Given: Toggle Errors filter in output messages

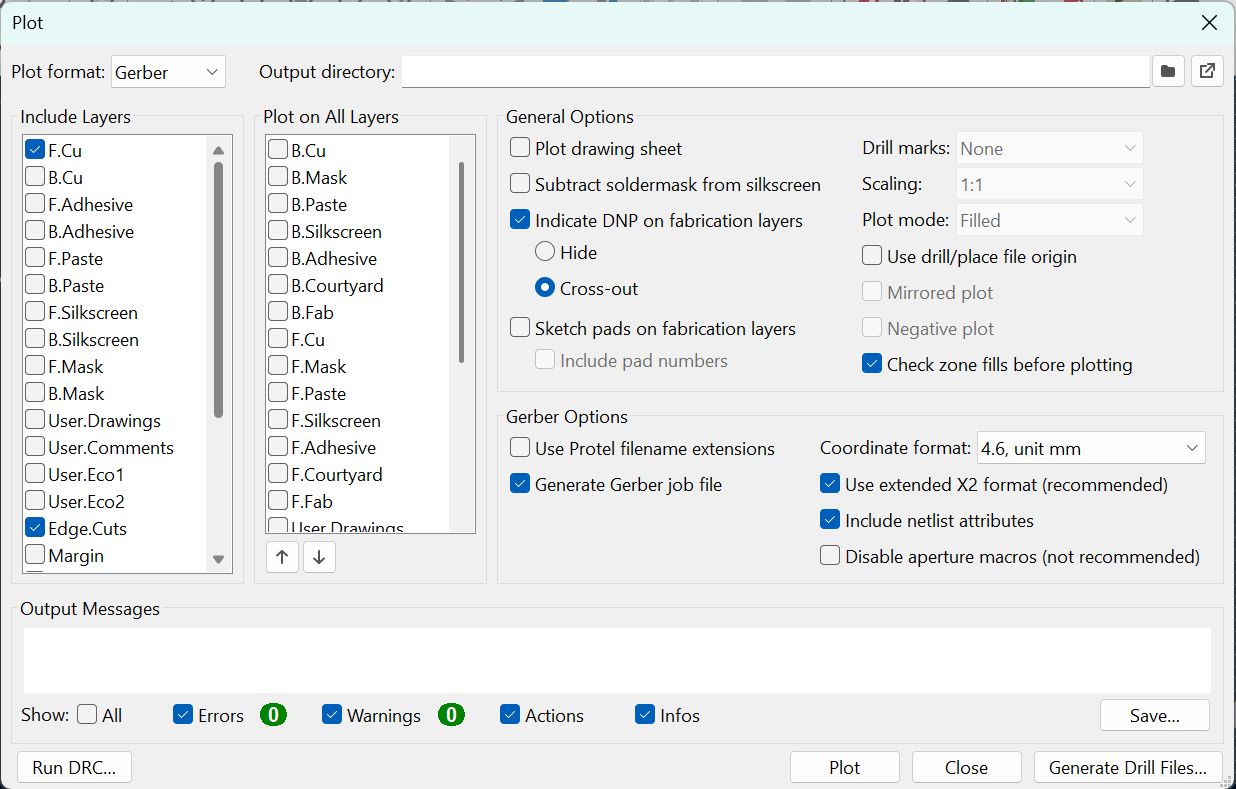Looking at the screenshot, I should click(183, 715).
